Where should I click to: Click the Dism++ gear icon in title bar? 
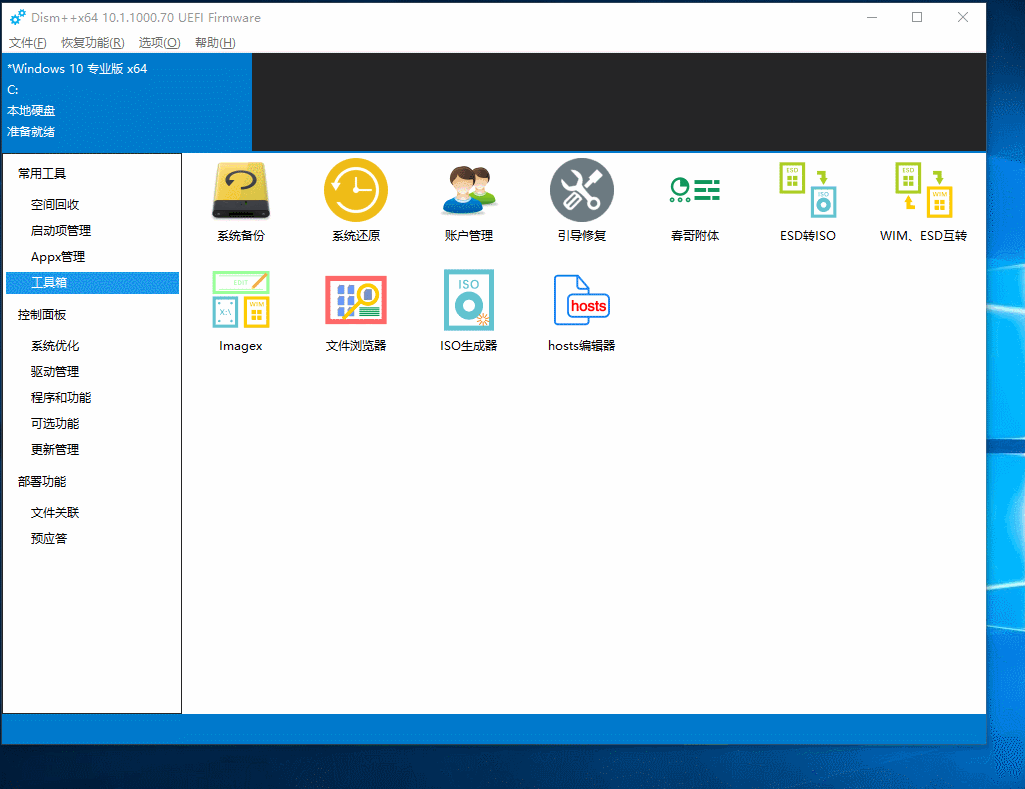tap(18, 18)
